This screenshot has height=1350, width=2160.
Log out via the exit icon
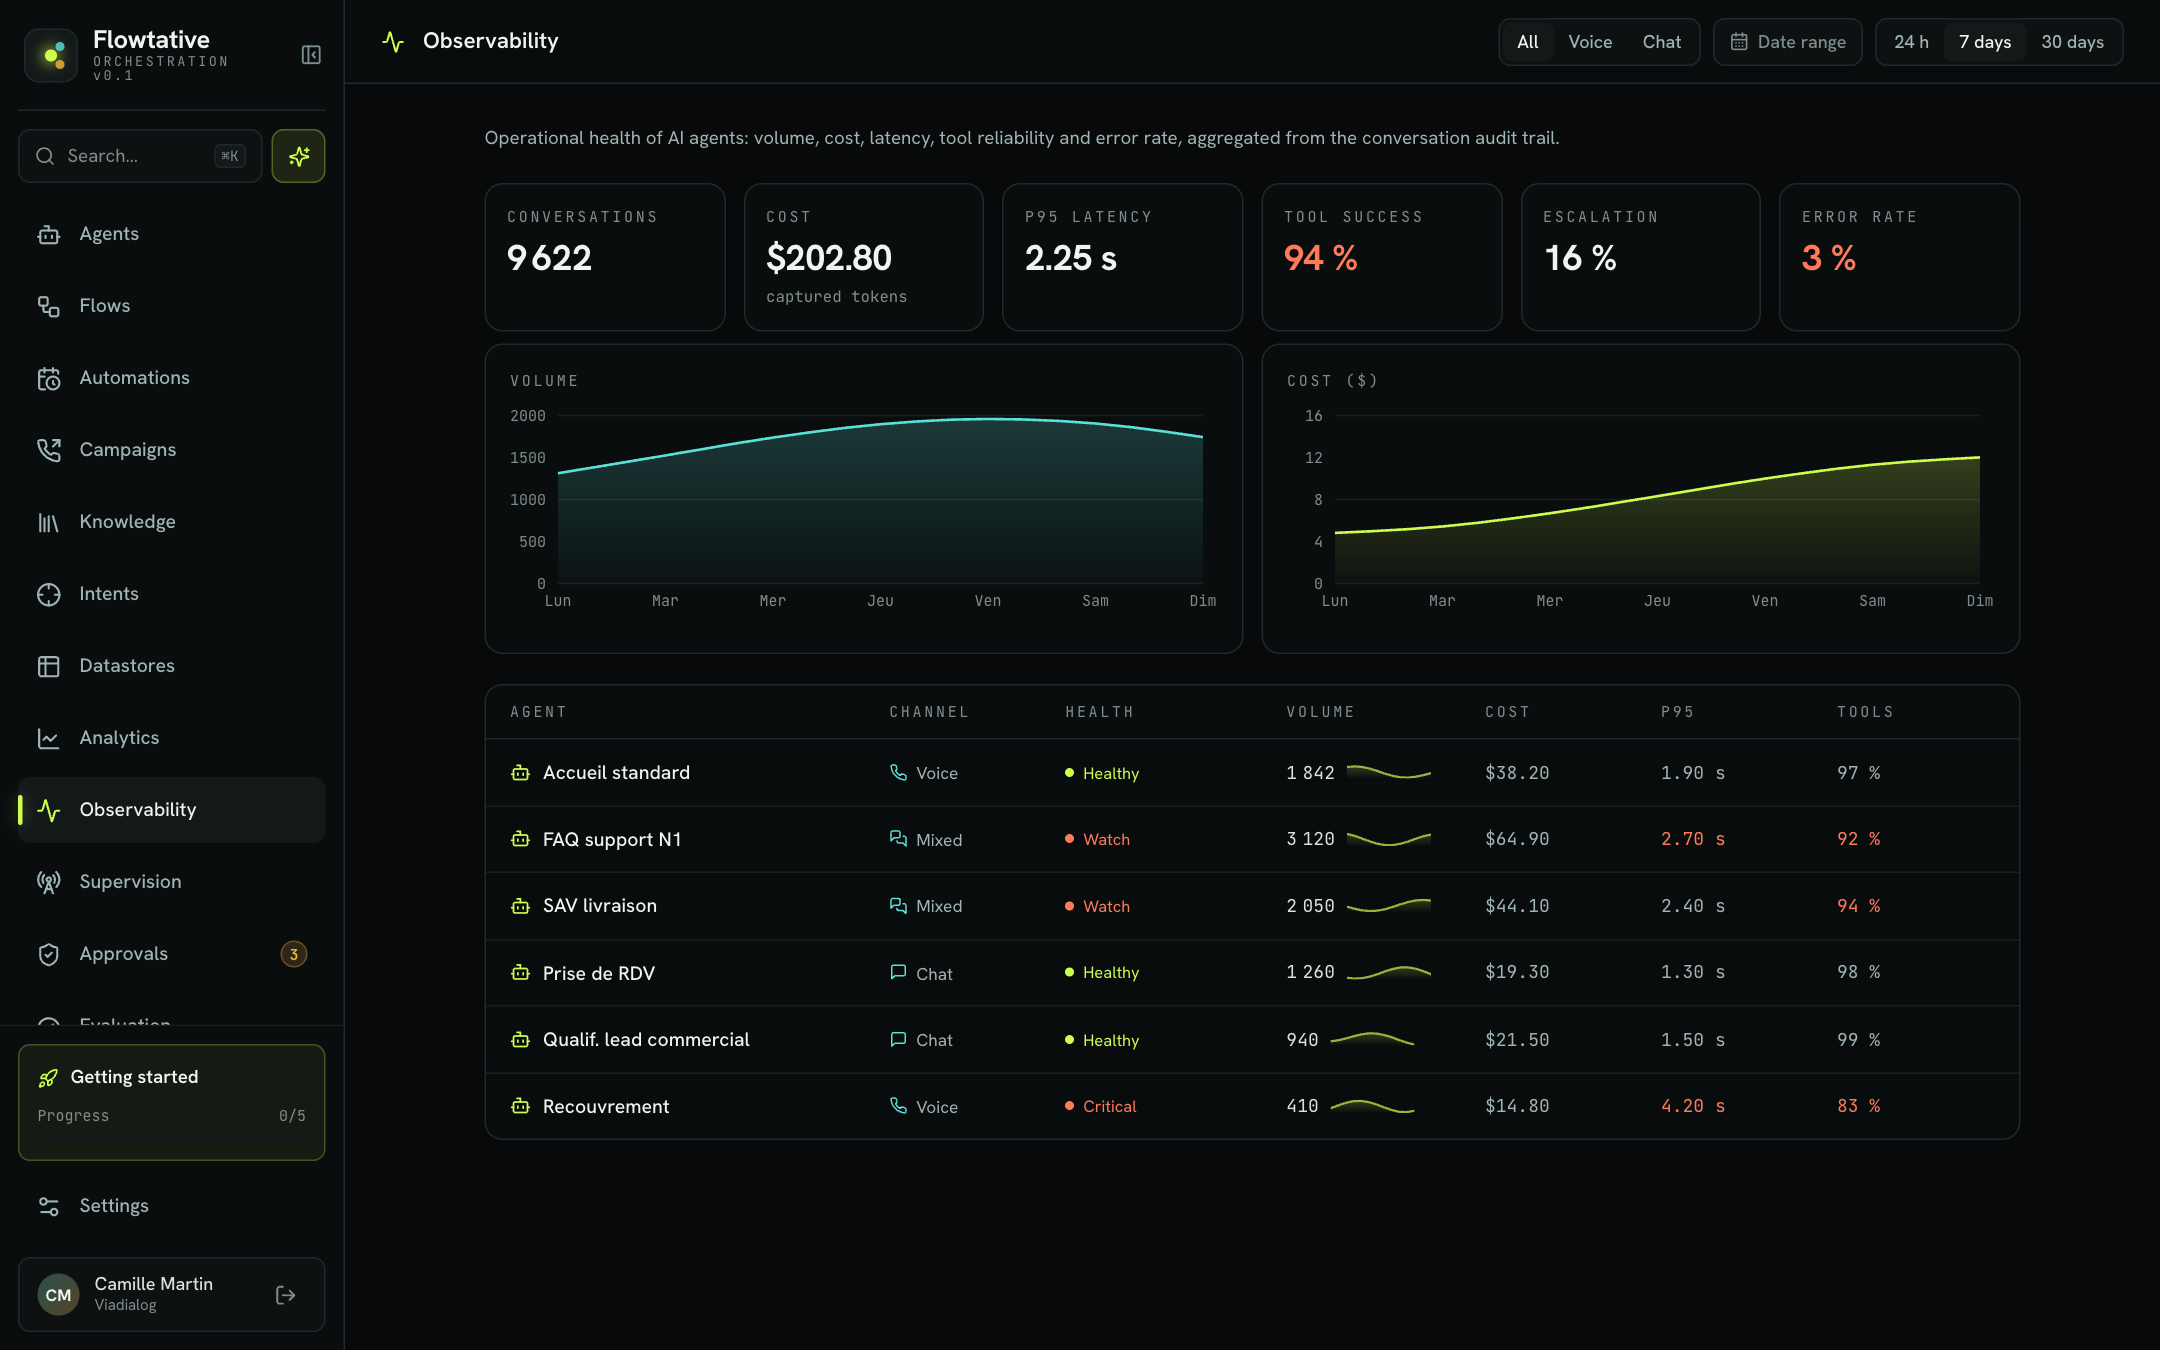285,1295
